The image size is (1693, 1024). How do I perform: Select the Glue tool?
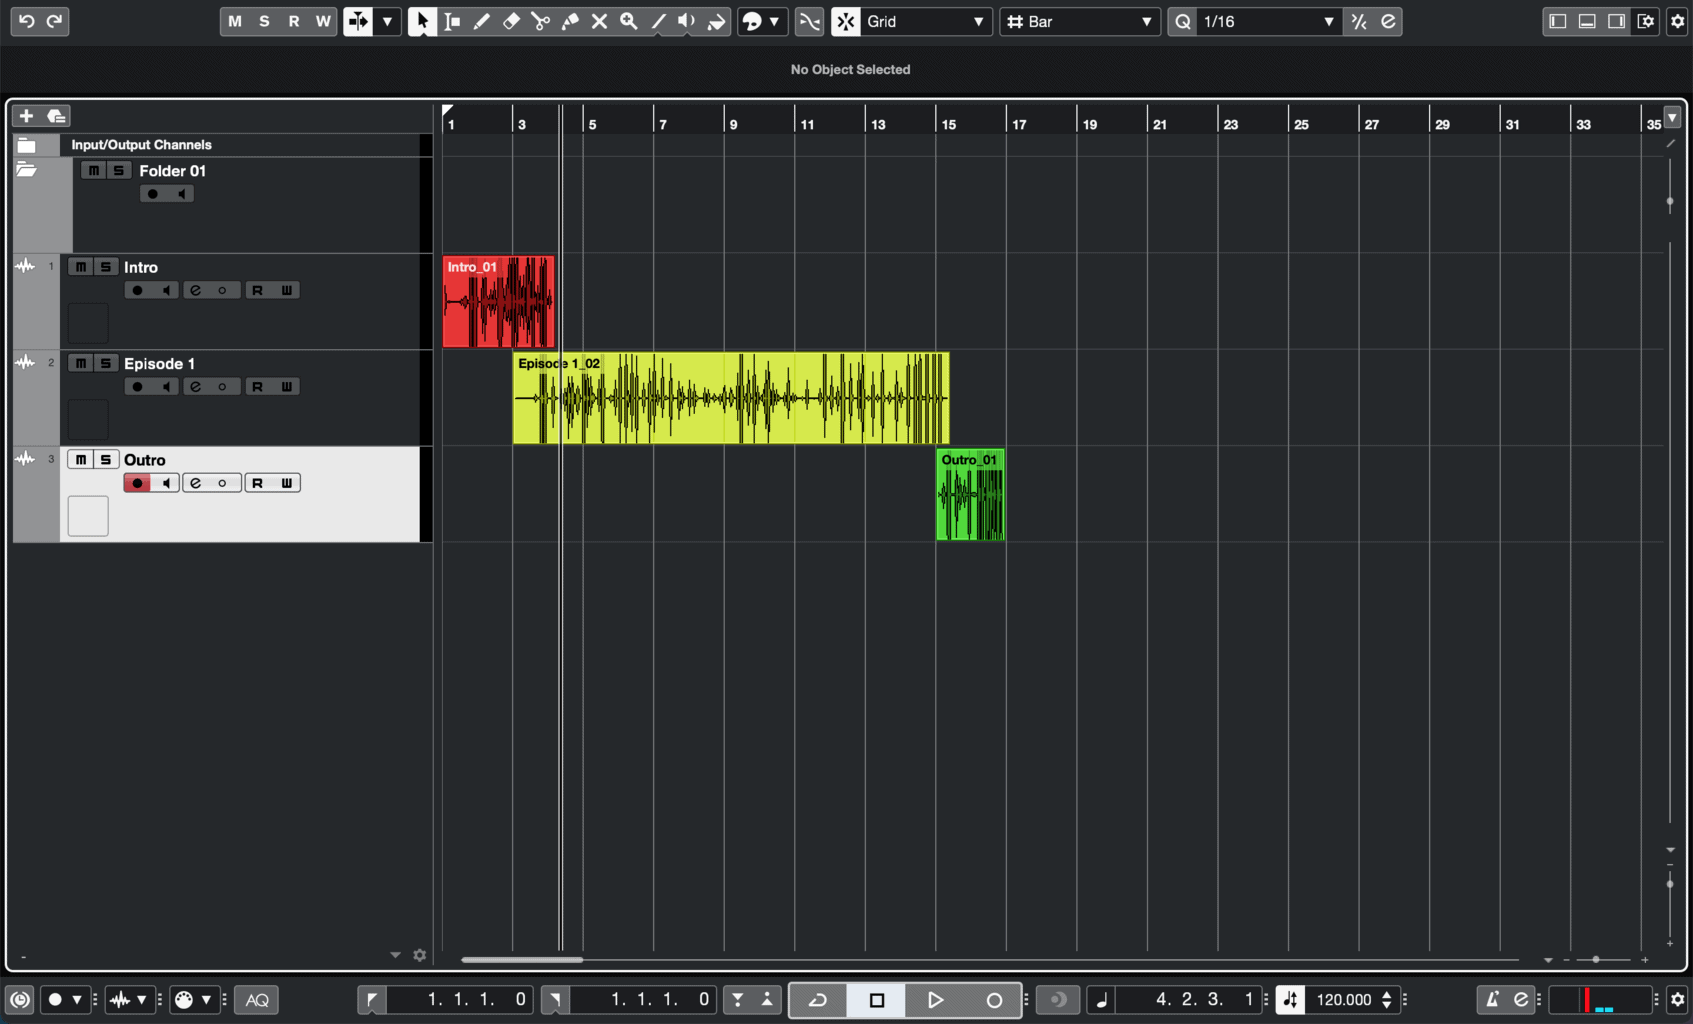(570, 21)
